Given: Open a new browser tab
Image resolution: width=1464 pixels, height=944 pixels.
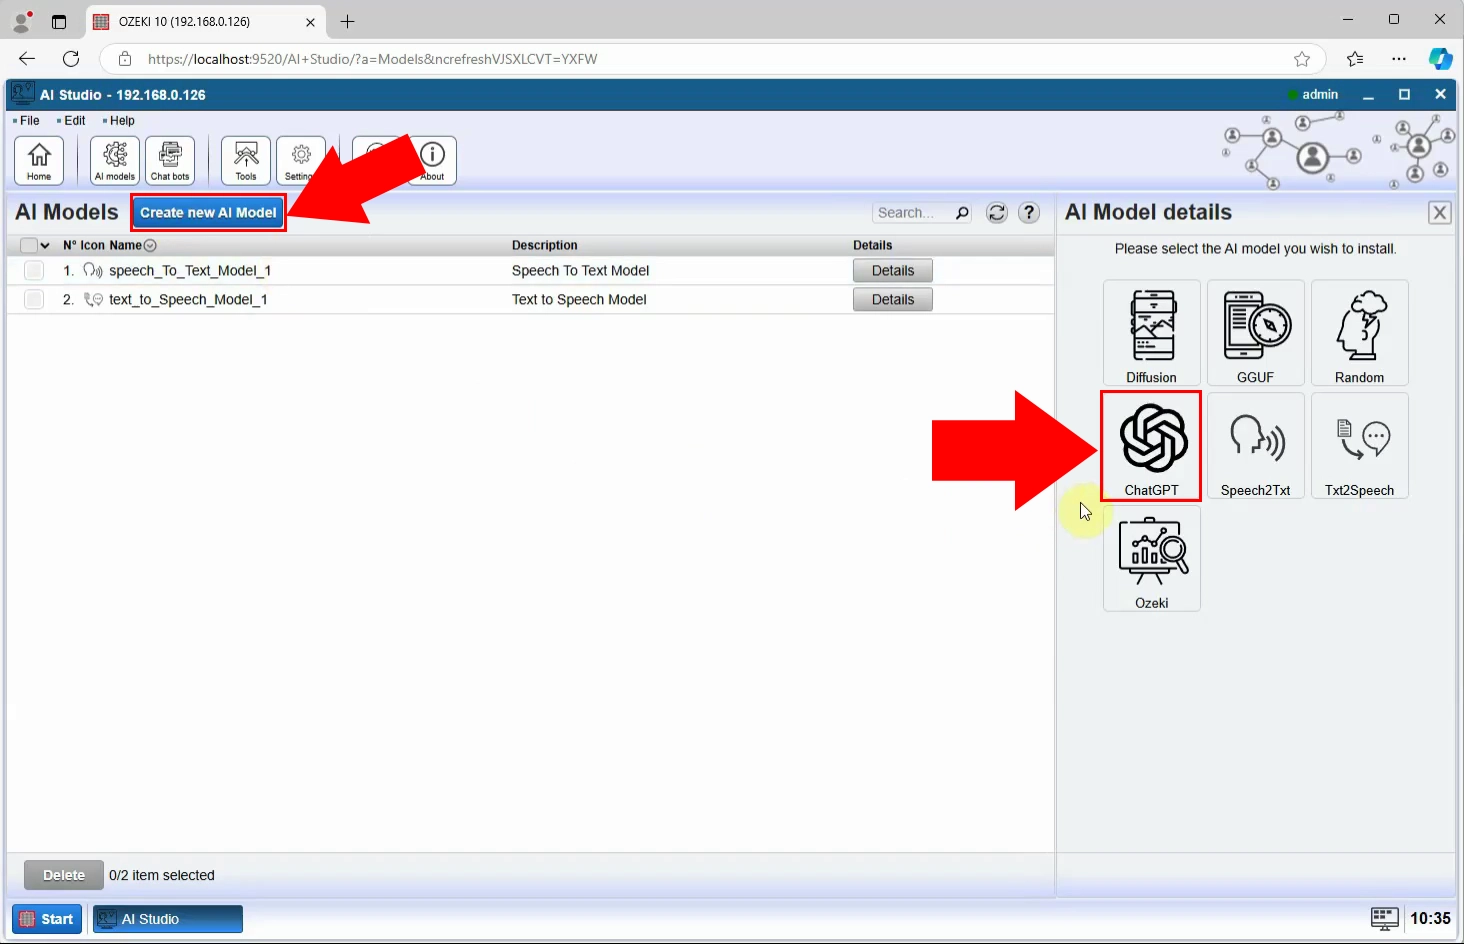Looking at the screenshot, I should click(x=347, y=21).
